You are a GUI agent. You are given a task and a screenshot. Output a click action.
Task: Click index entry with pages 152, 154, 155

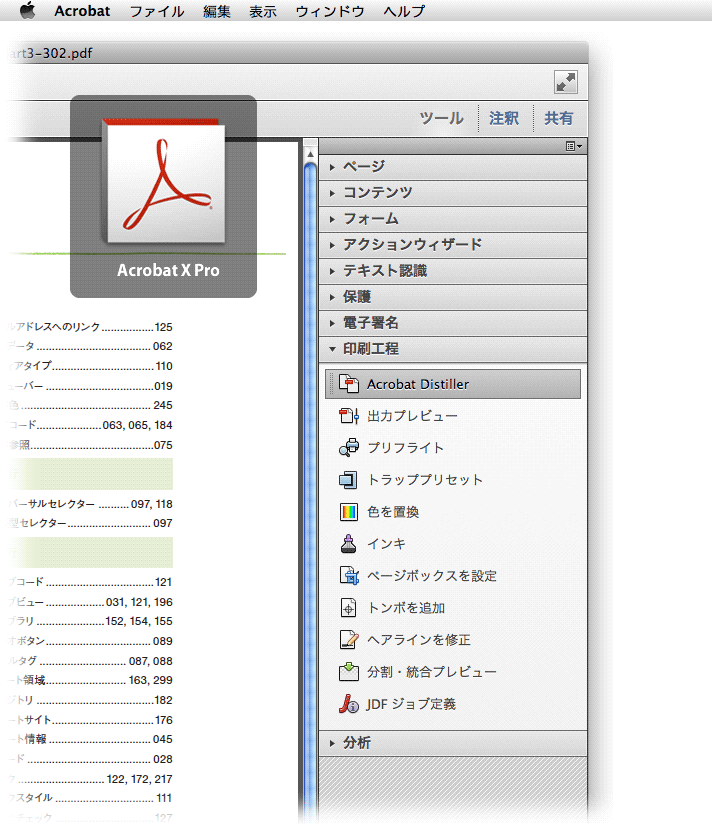tap(90, 621)
